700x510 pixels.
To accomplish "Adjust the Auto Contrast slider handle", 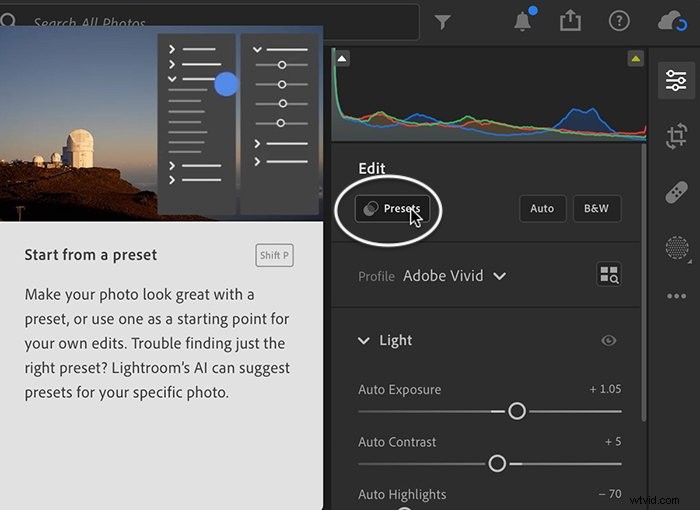I will pyautogui.click(x=497, y=464).
